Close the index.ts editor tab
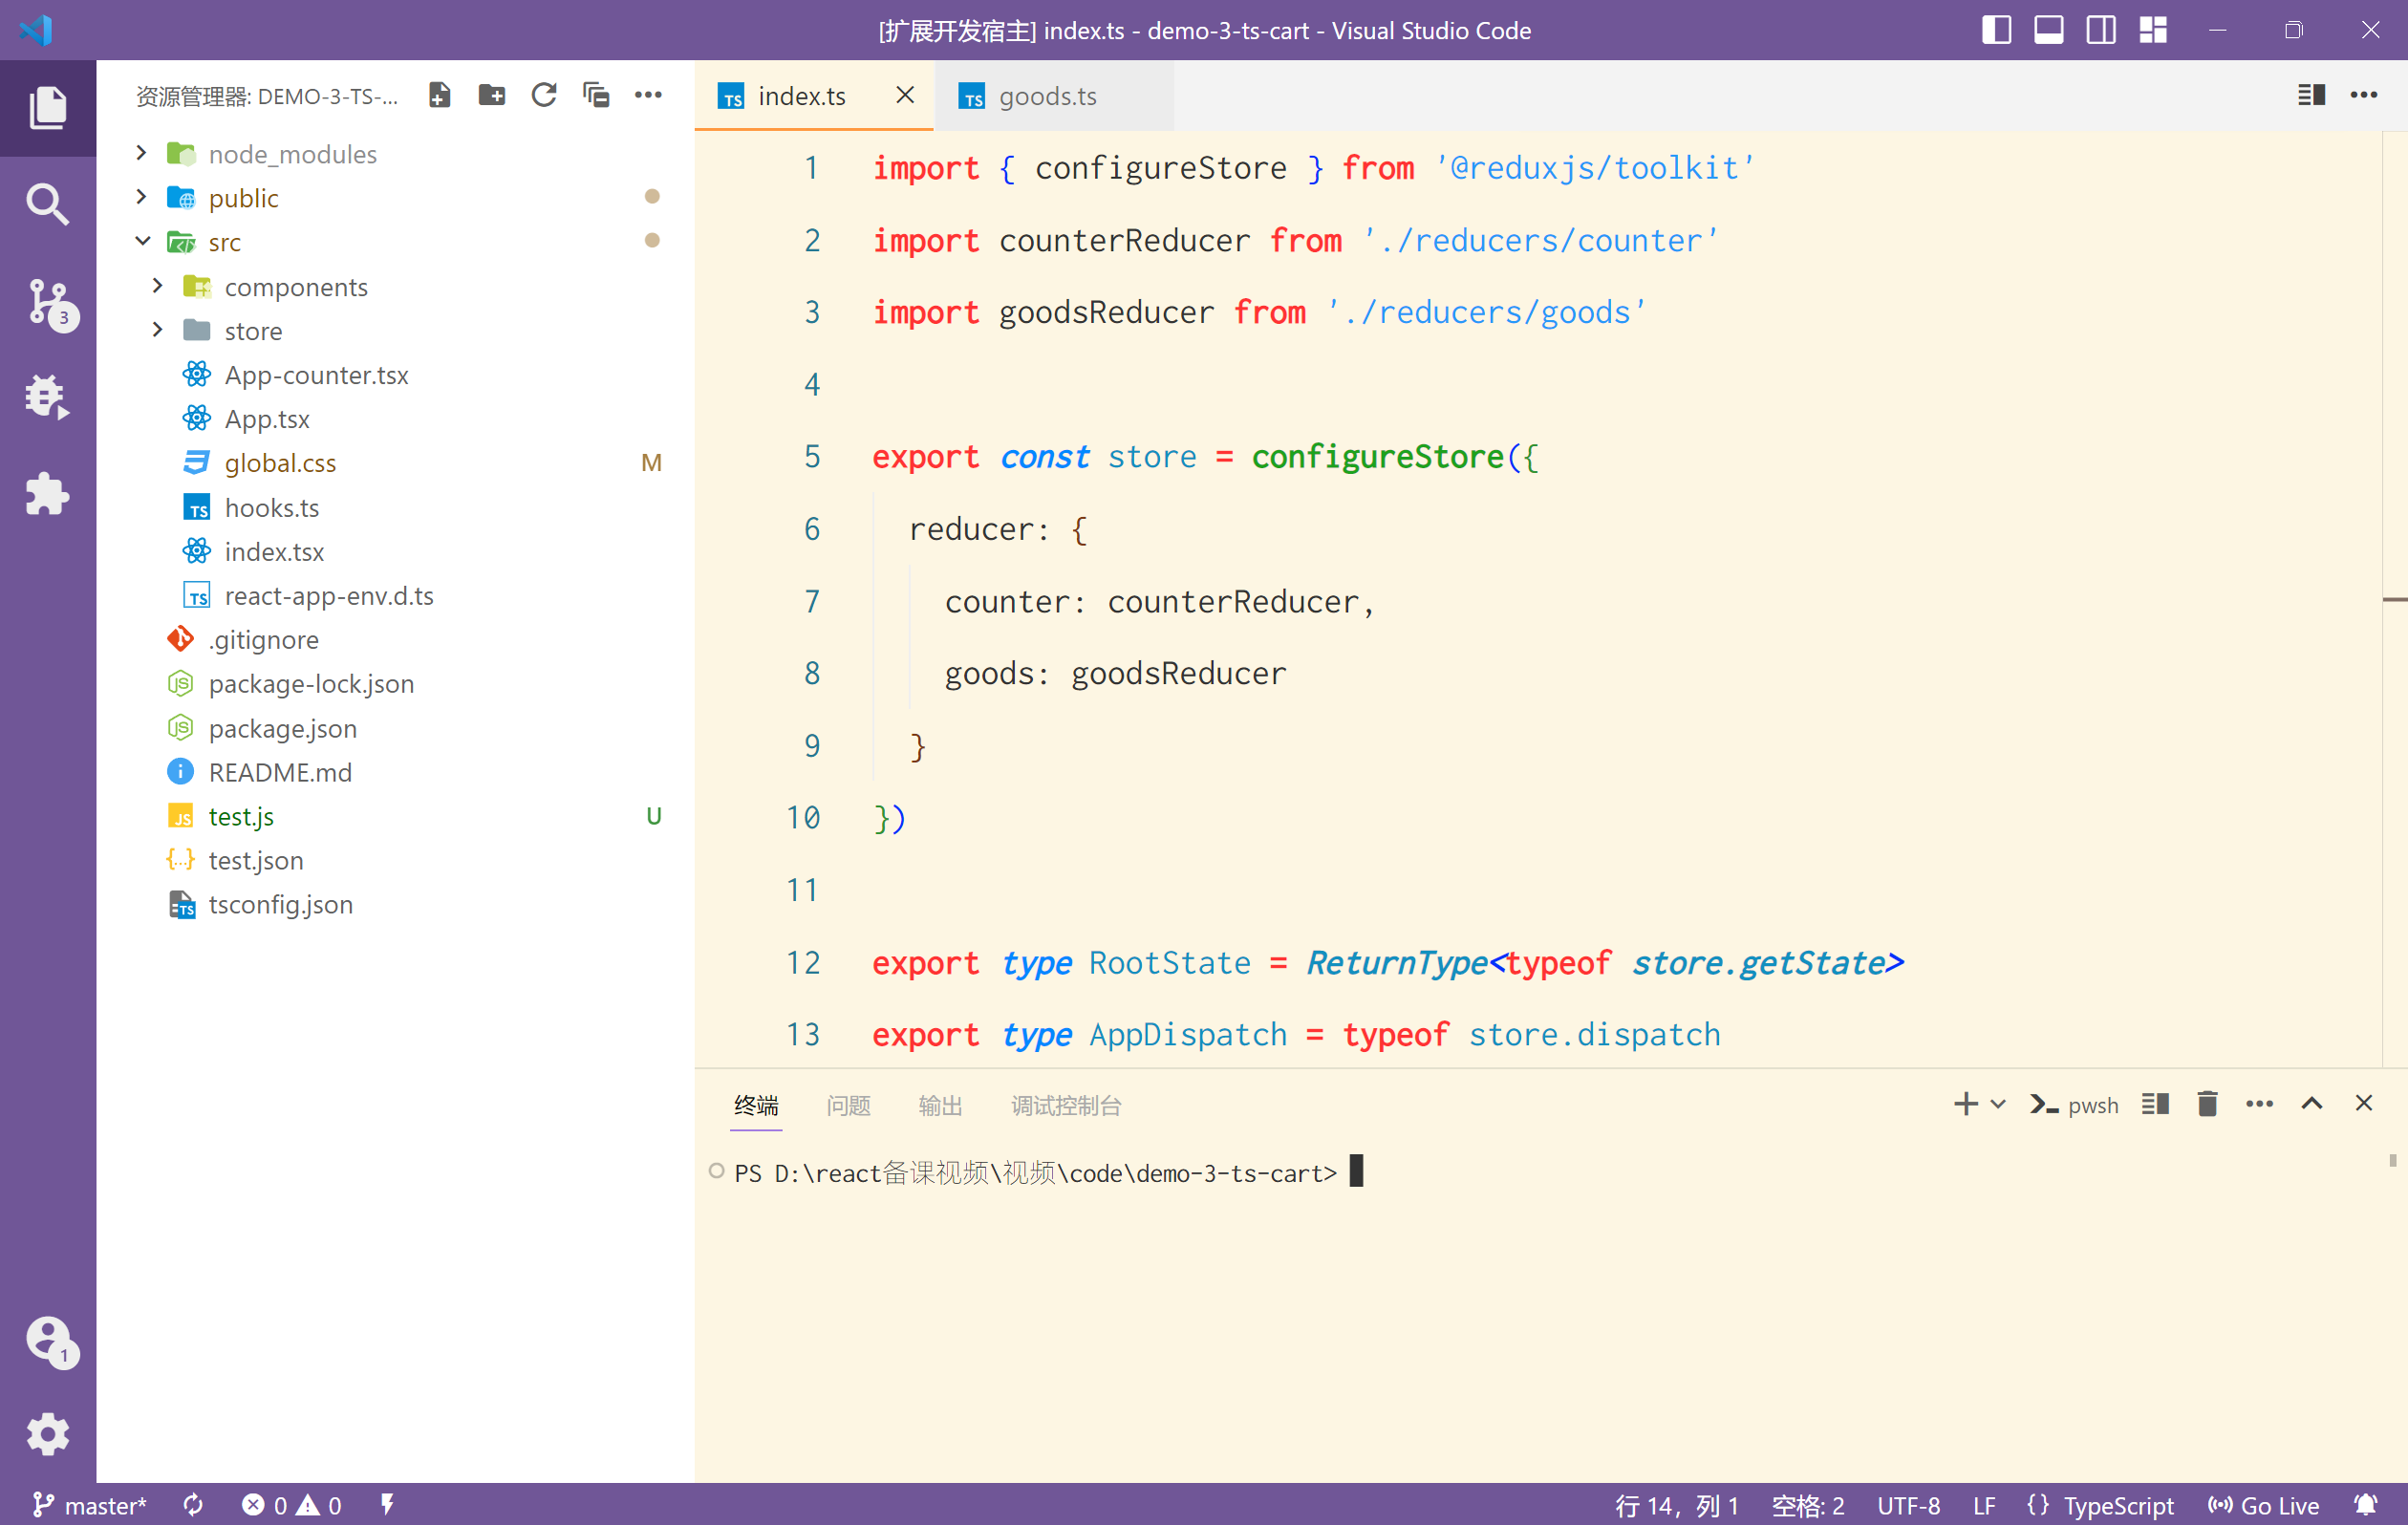This screenshot has height=1525, width=2408. 905,95
